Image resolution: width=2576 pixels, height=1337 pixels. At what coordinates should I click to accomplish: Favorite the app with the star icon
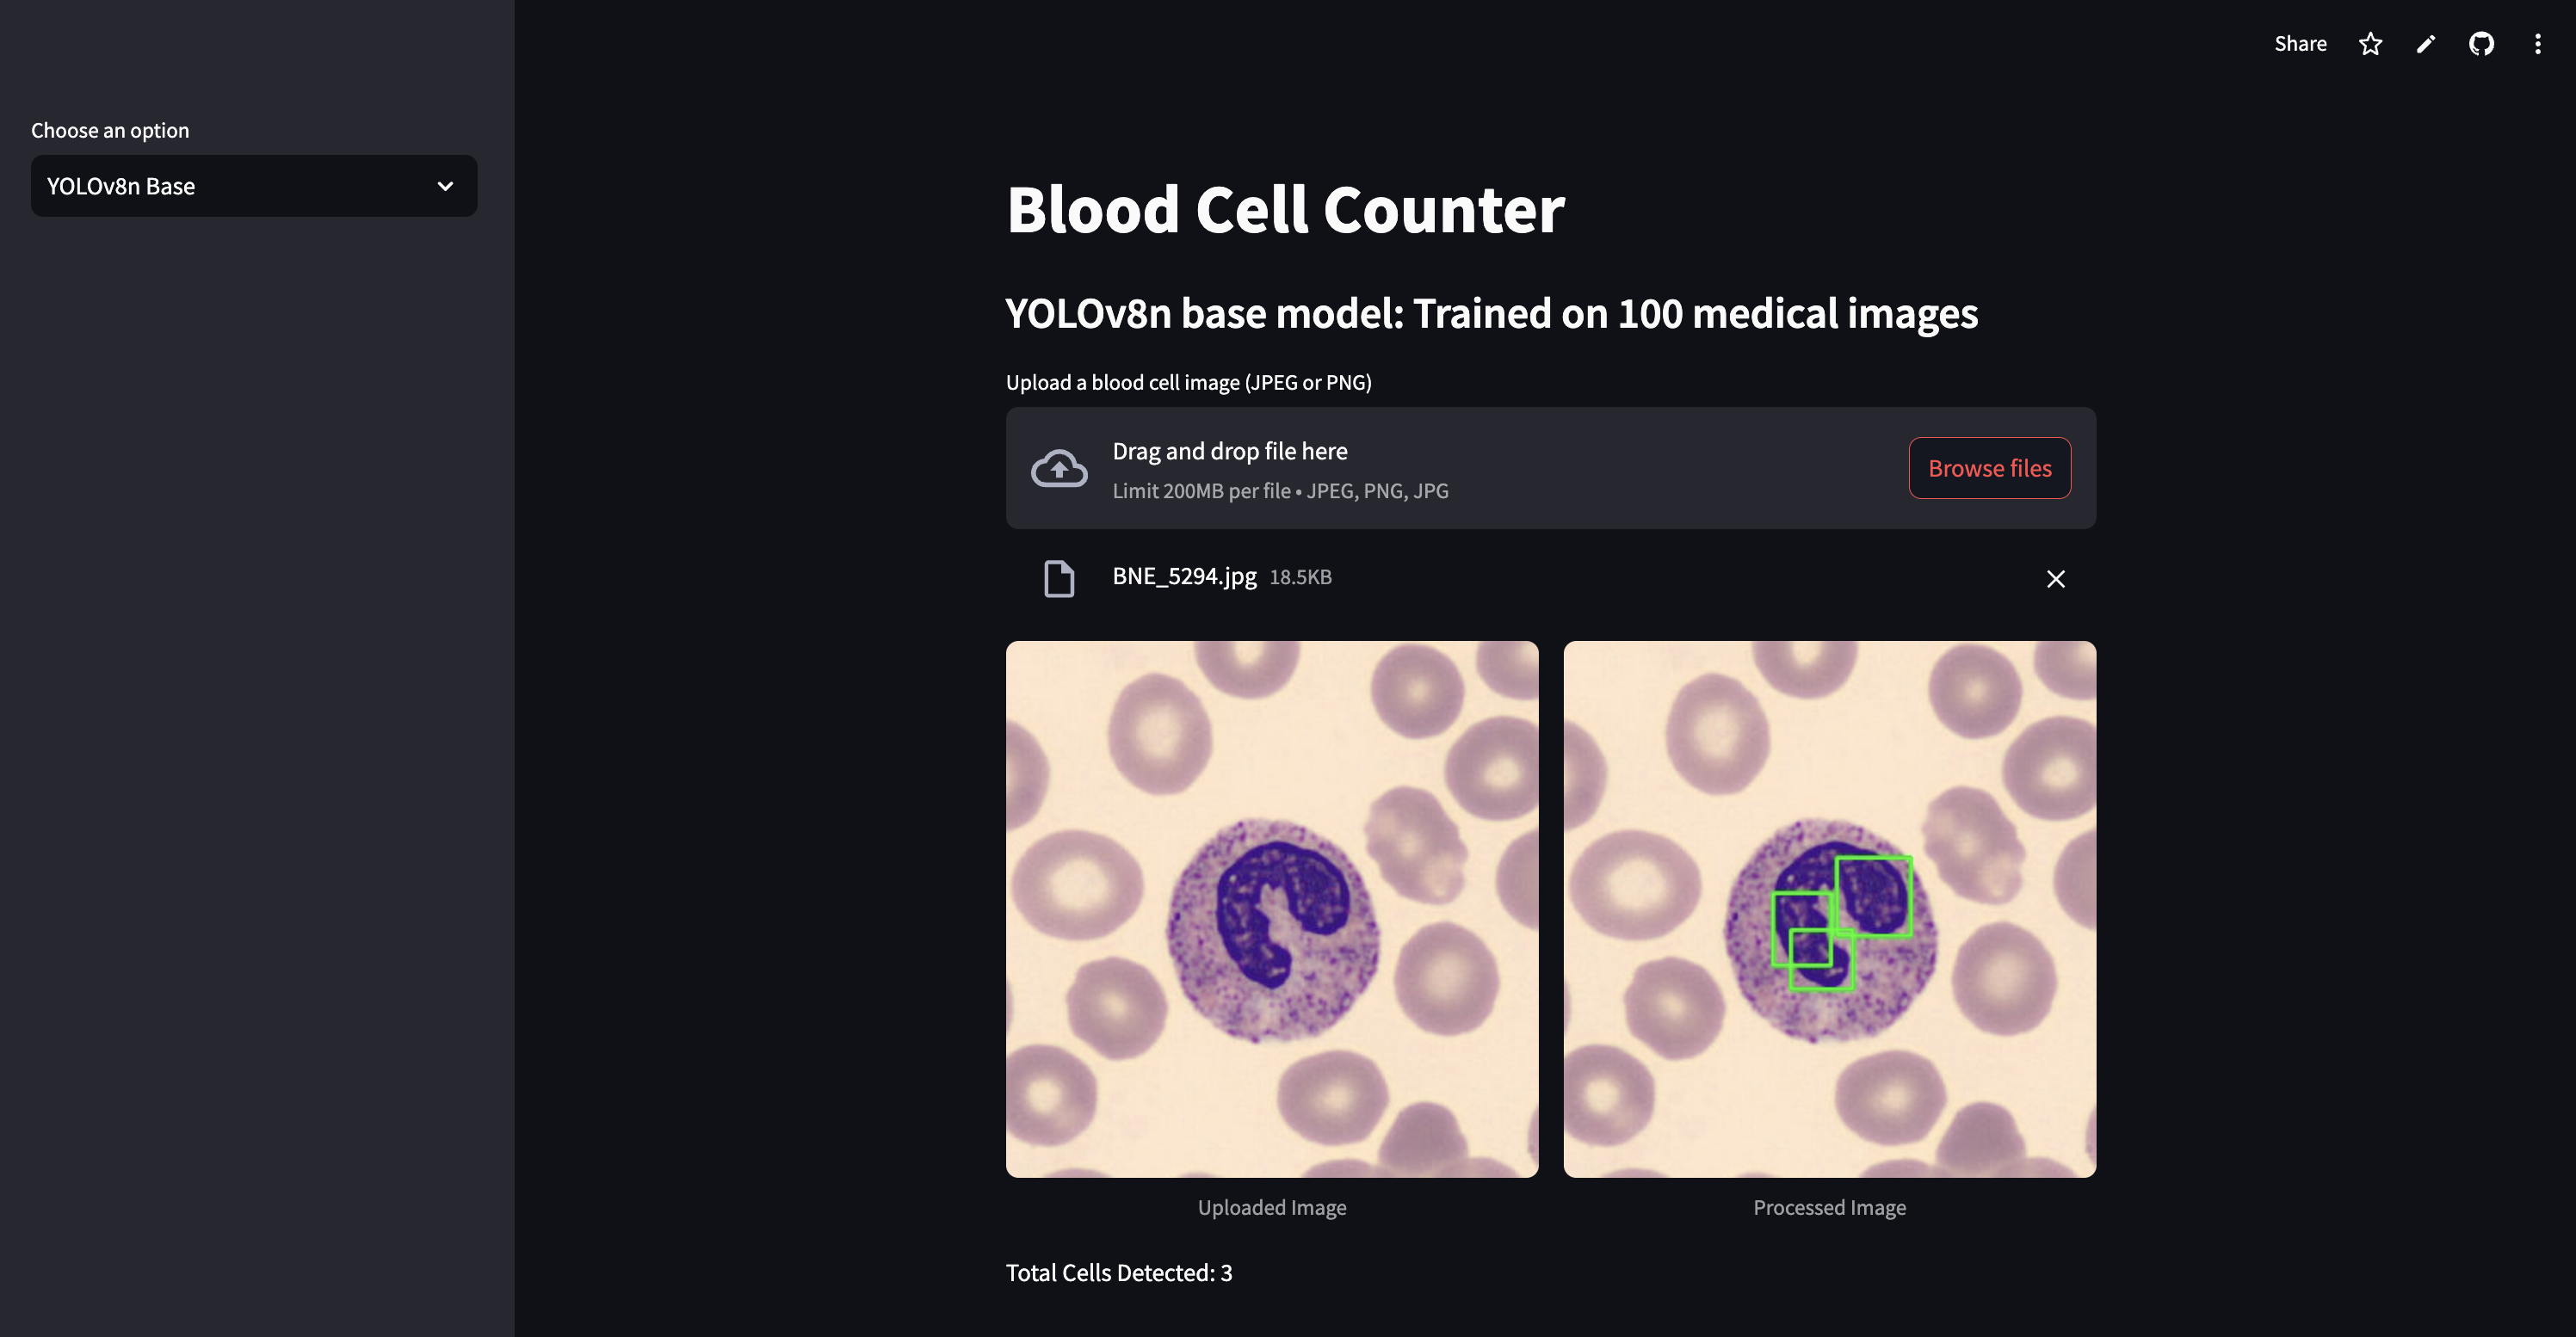coord(2370,44)
